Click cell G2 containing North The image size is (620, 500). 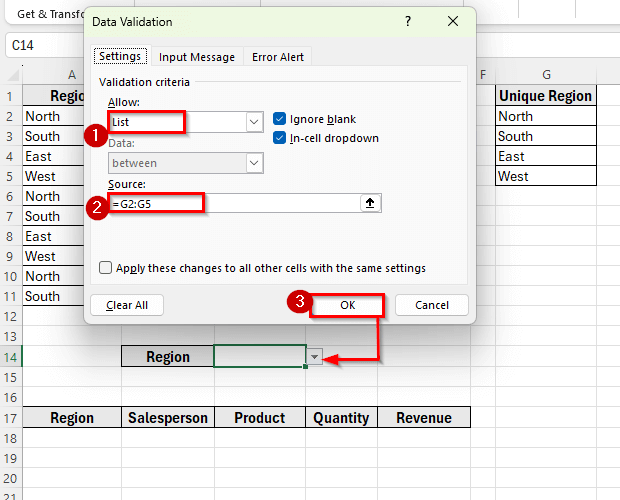click(546, 116)
